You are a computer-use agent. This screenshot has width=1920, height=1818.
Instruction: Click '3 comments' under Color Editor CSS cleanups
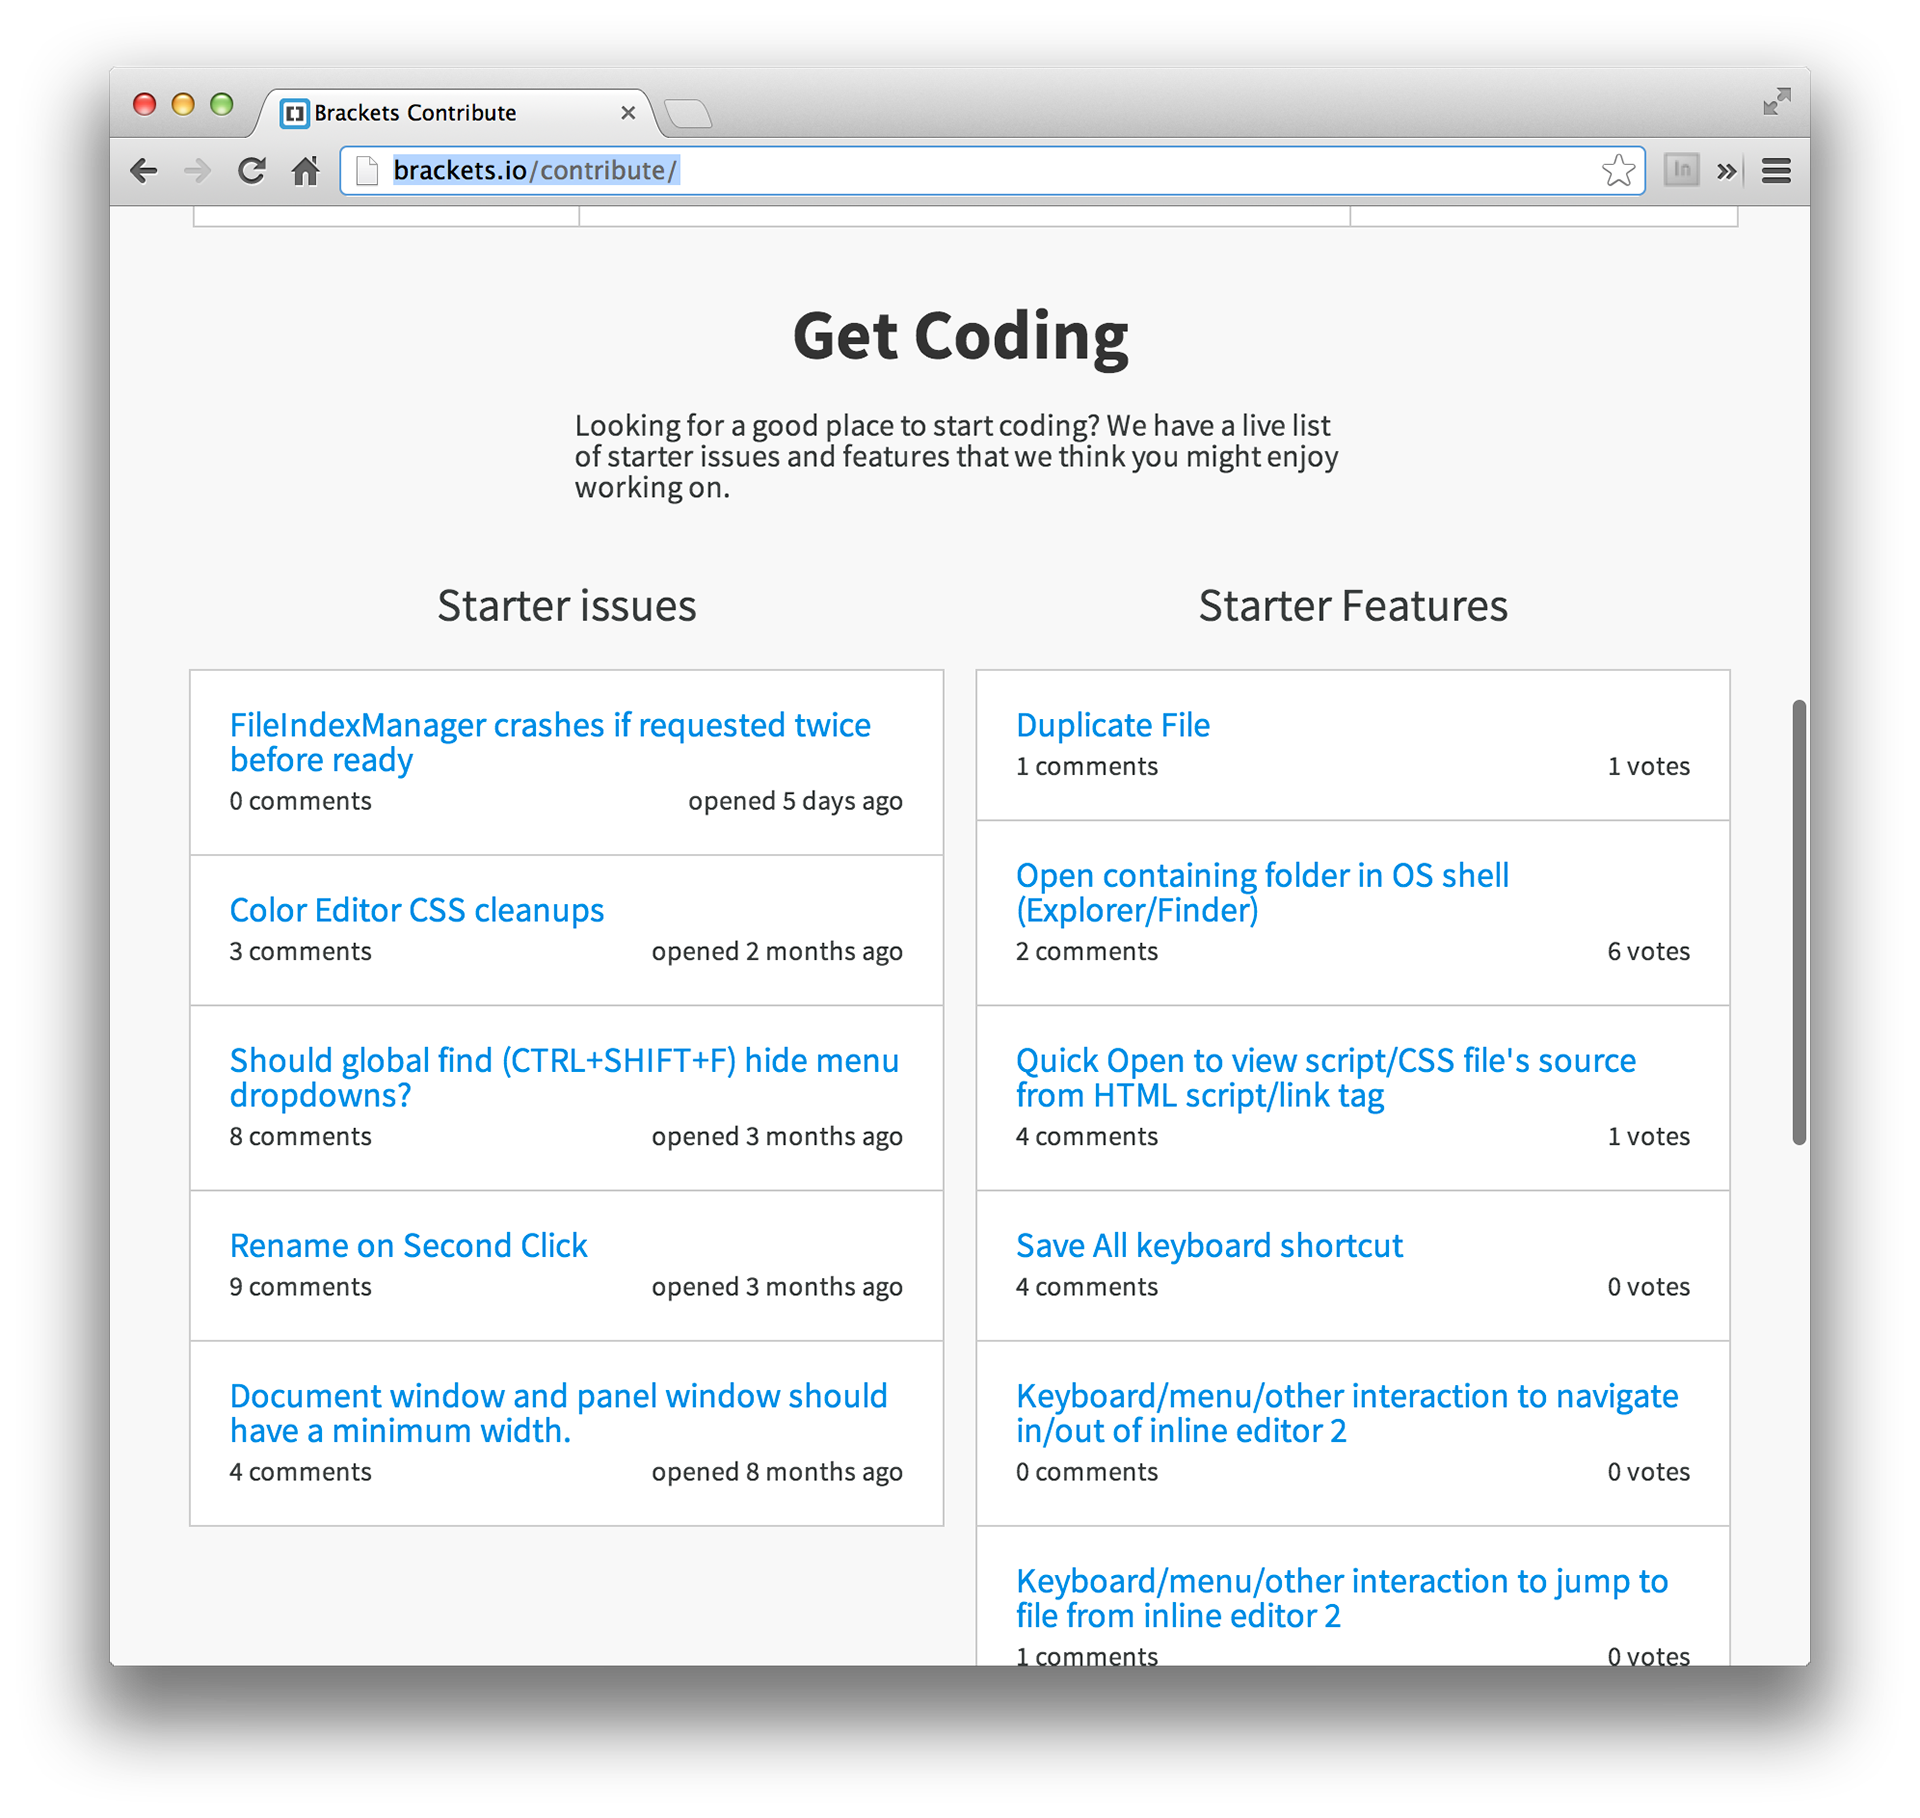pos(300,951)
